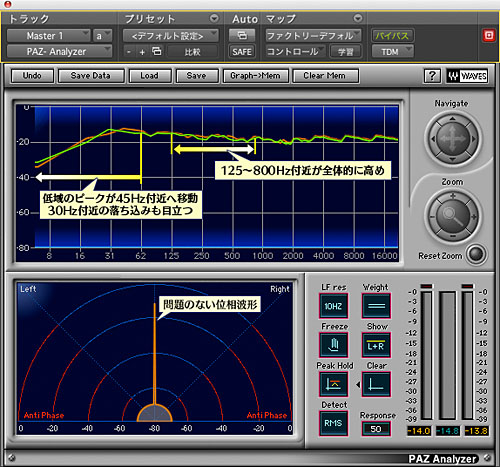The image size is (500, 467).
Task: Click the Navigate arrows pad
Action: (453, 138)
